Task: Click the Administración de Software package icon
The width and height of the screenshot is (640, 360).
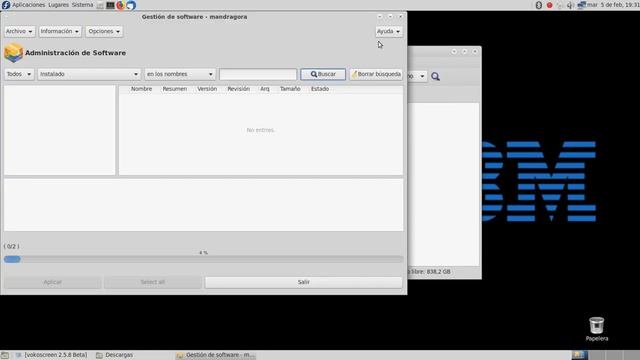Action: coord(13,53)
